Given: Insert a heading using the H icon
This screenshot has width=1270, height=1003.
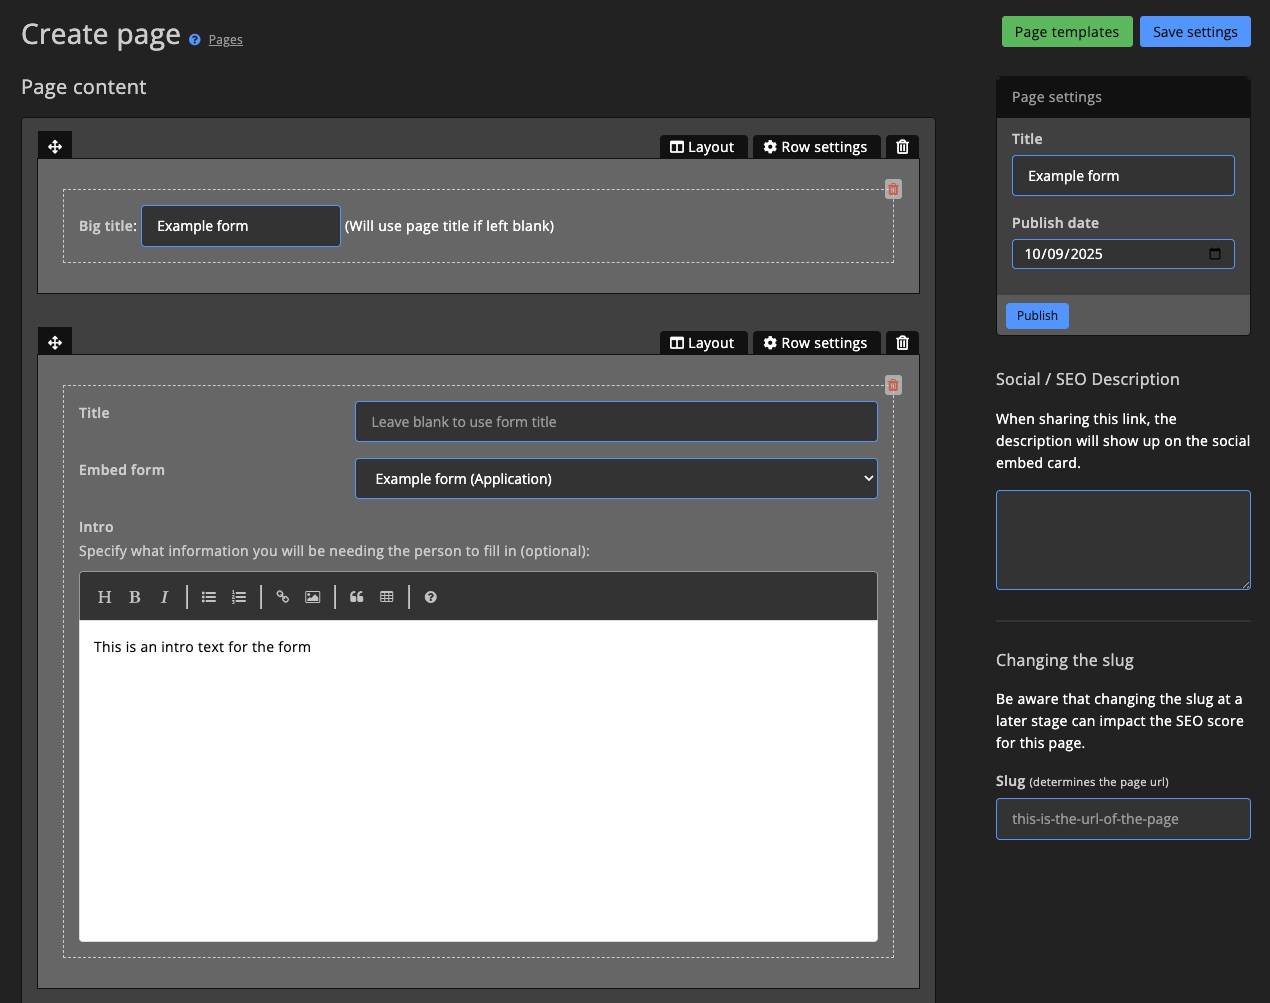Looking at the screenshot, I should click(x=104, y=596).
